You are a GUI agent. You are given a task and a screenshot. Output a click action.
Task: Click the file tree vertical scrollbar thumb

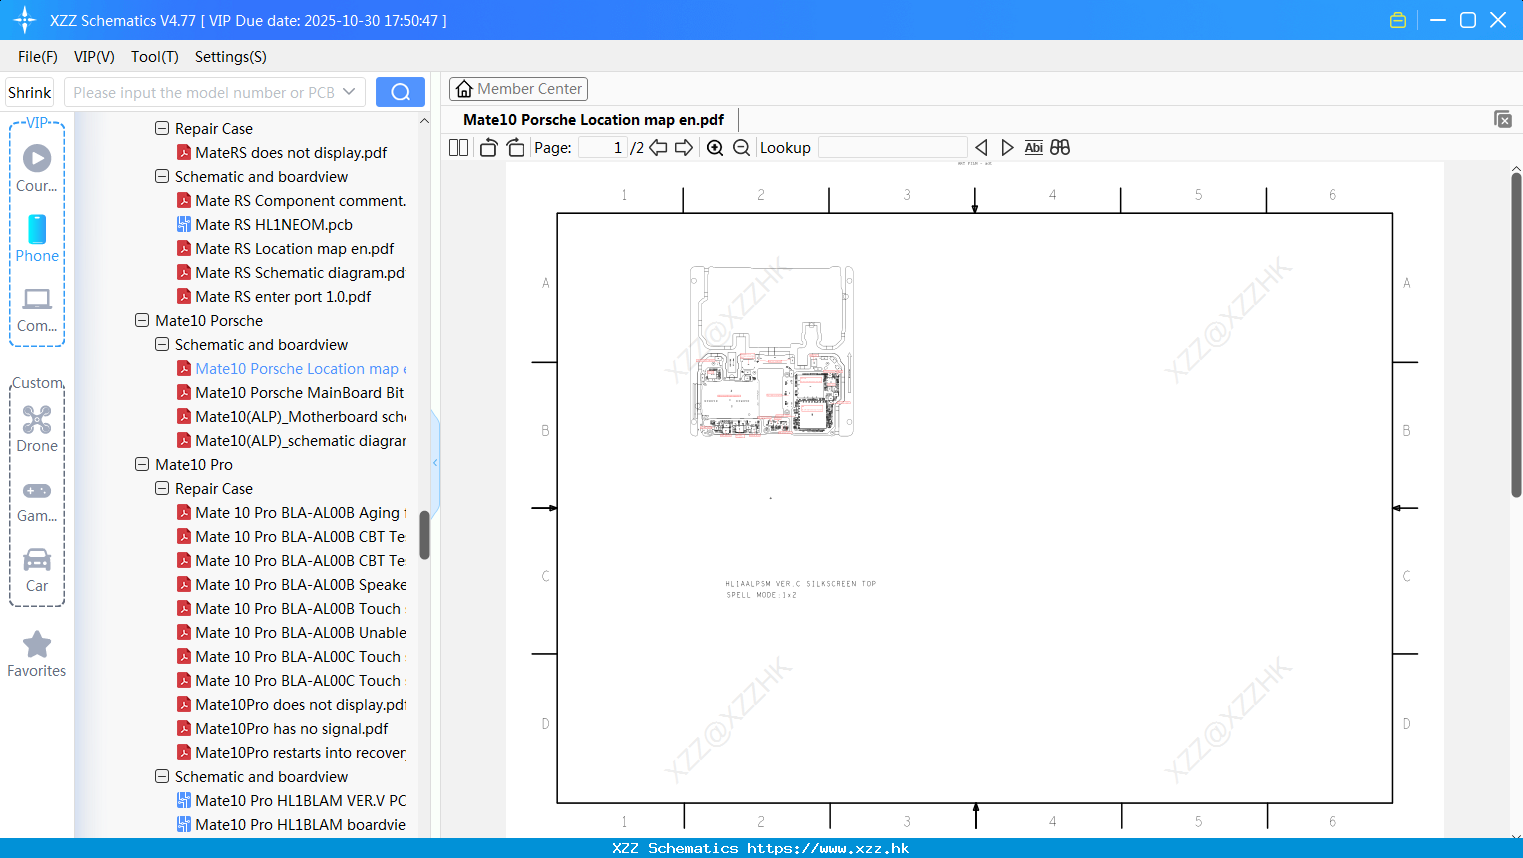coord(424,535)
